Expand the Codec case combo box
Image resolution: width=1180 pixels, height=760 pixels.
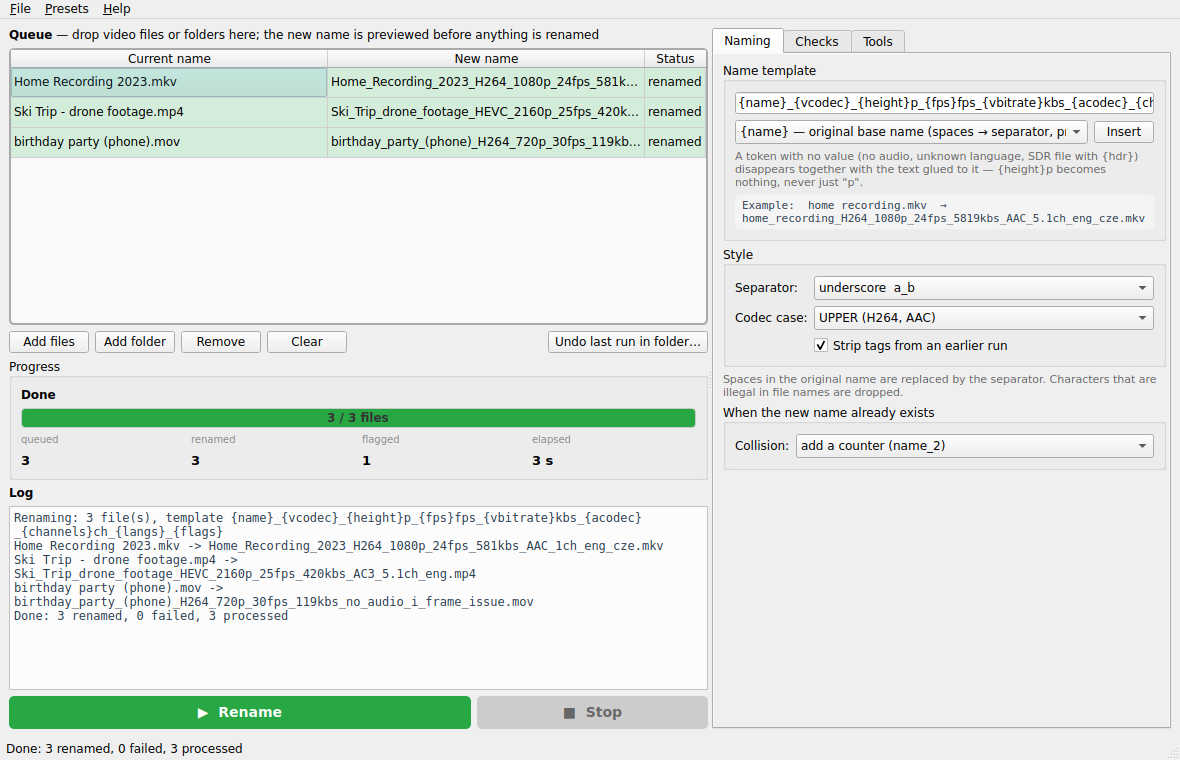pyautogui.click(x=983, y=318)
